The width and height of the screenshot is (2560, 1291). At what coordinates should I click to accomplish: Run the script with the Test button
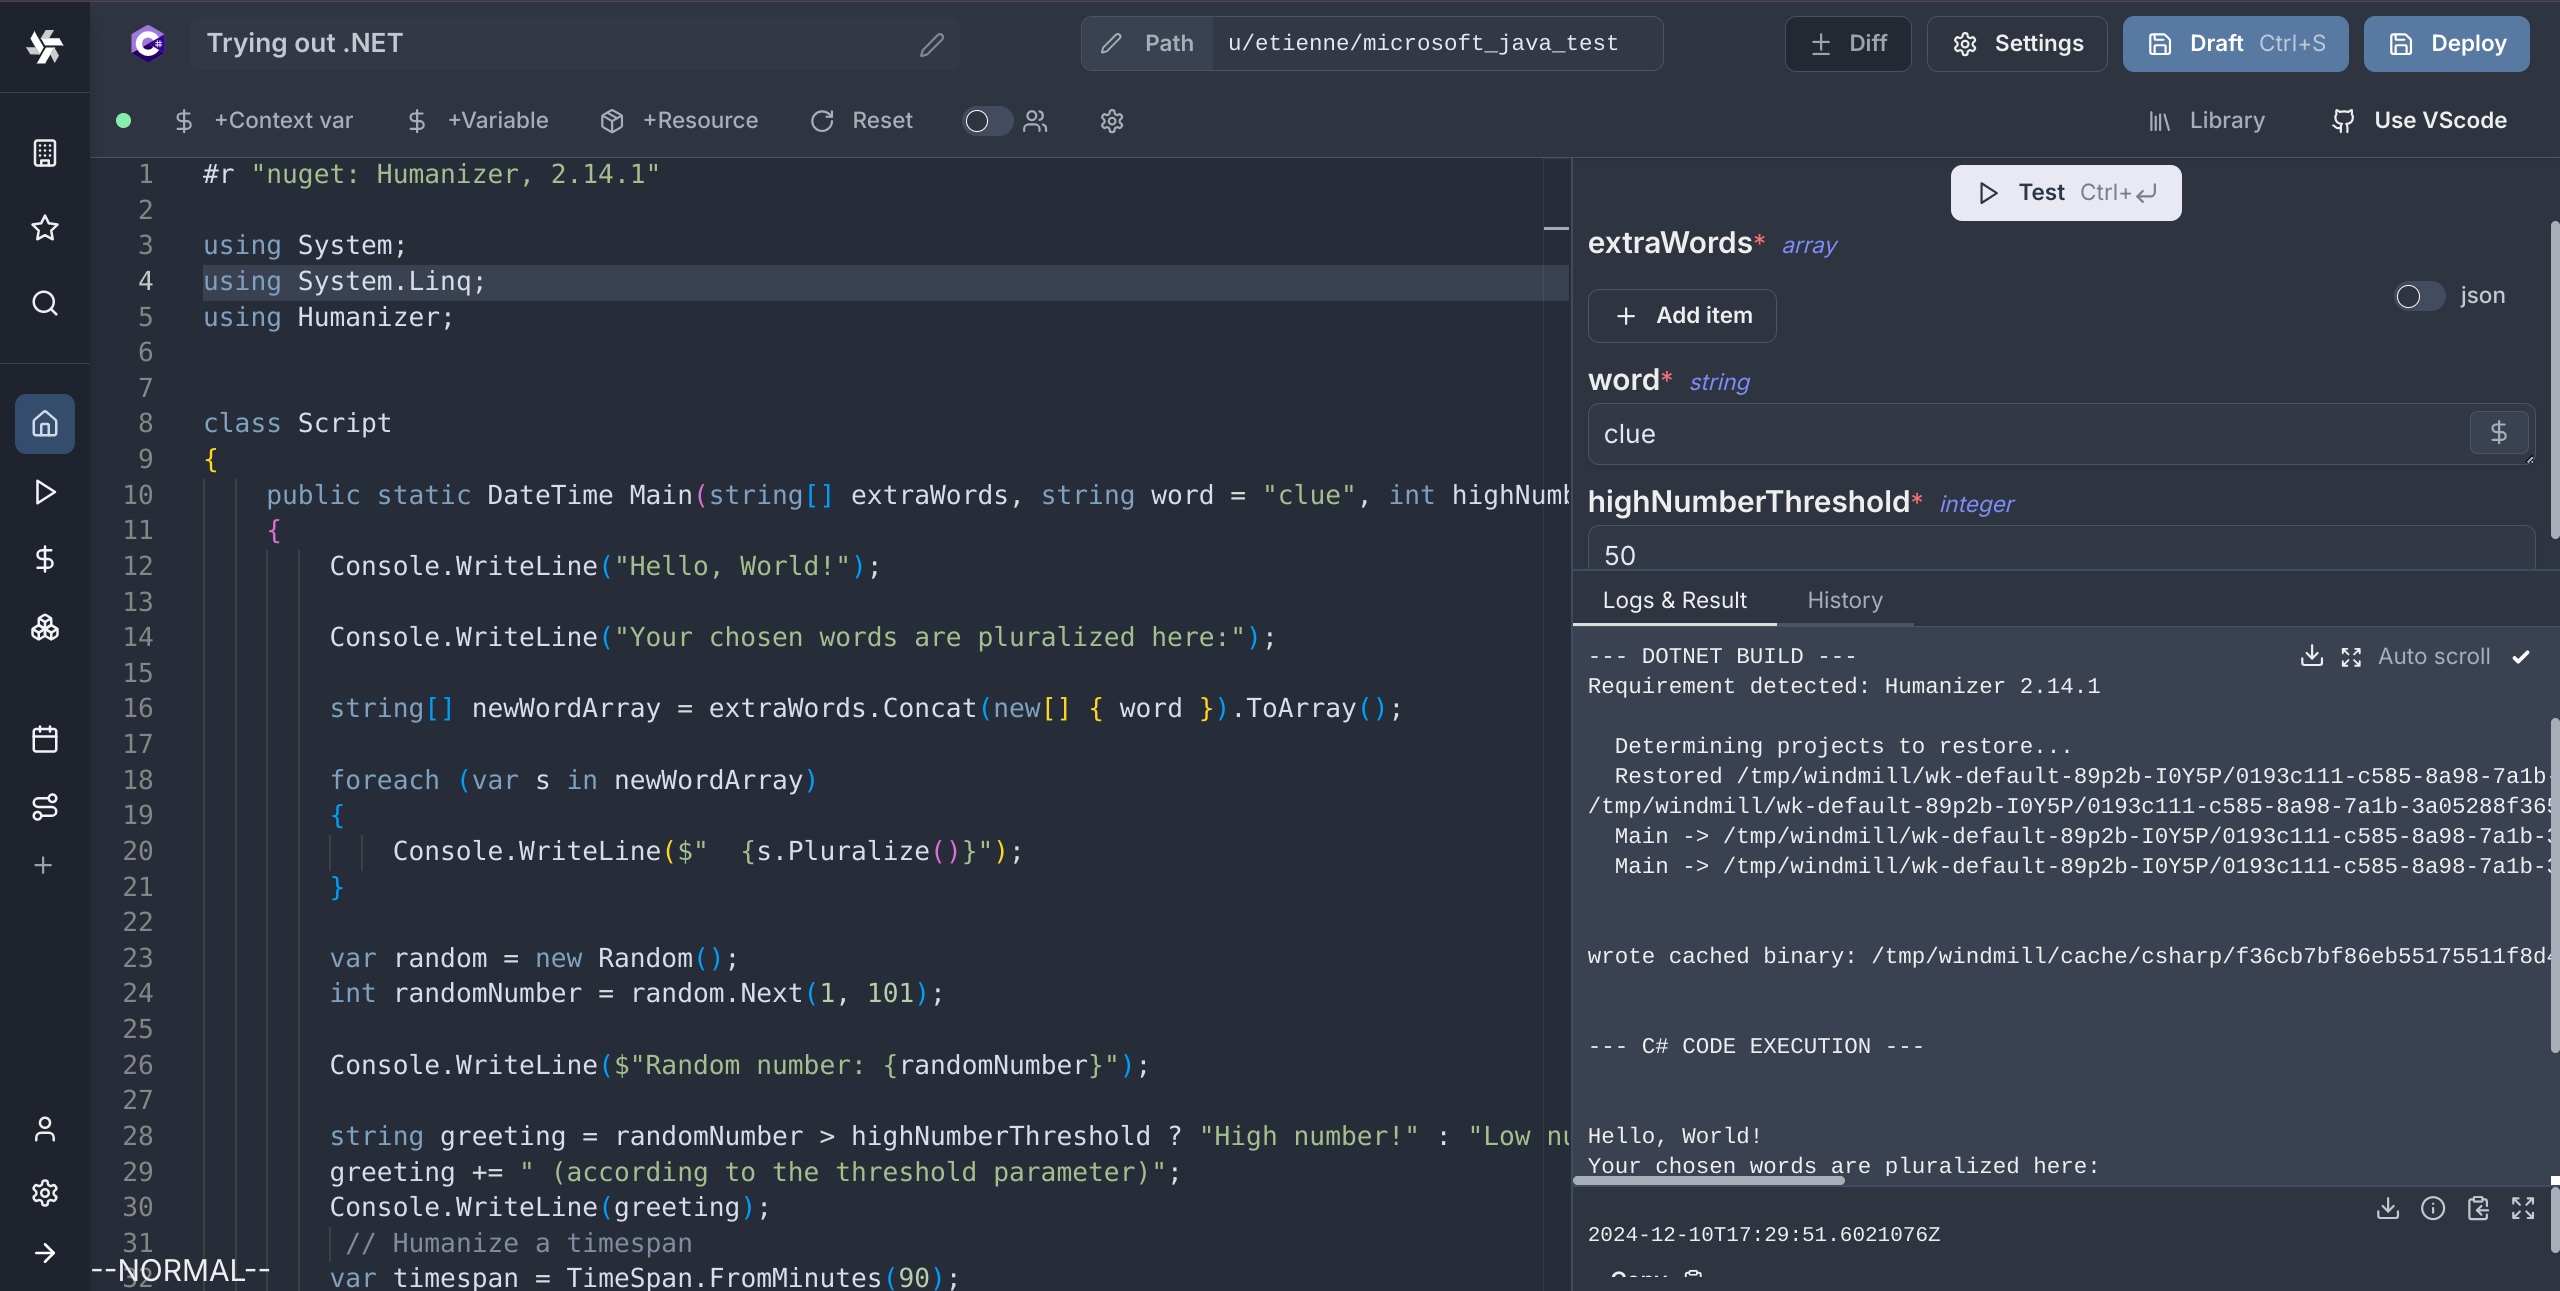pyautogui.click(x=2063, y=192)
